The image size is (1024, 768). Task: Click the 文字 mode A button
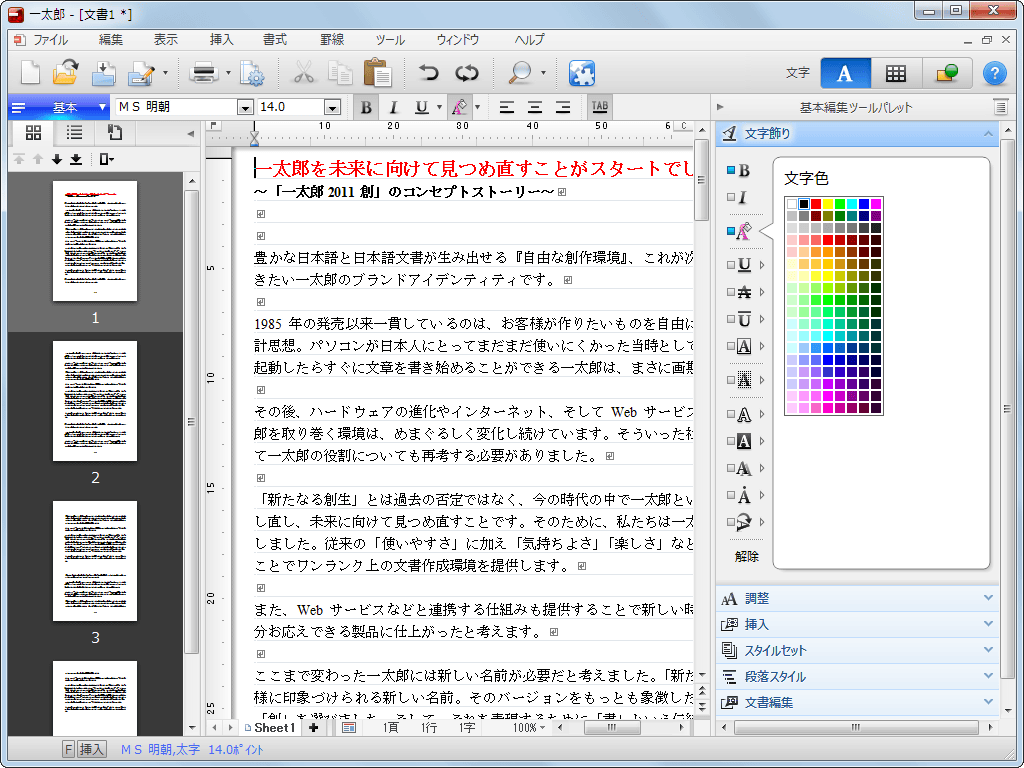[x=845, y=73]
